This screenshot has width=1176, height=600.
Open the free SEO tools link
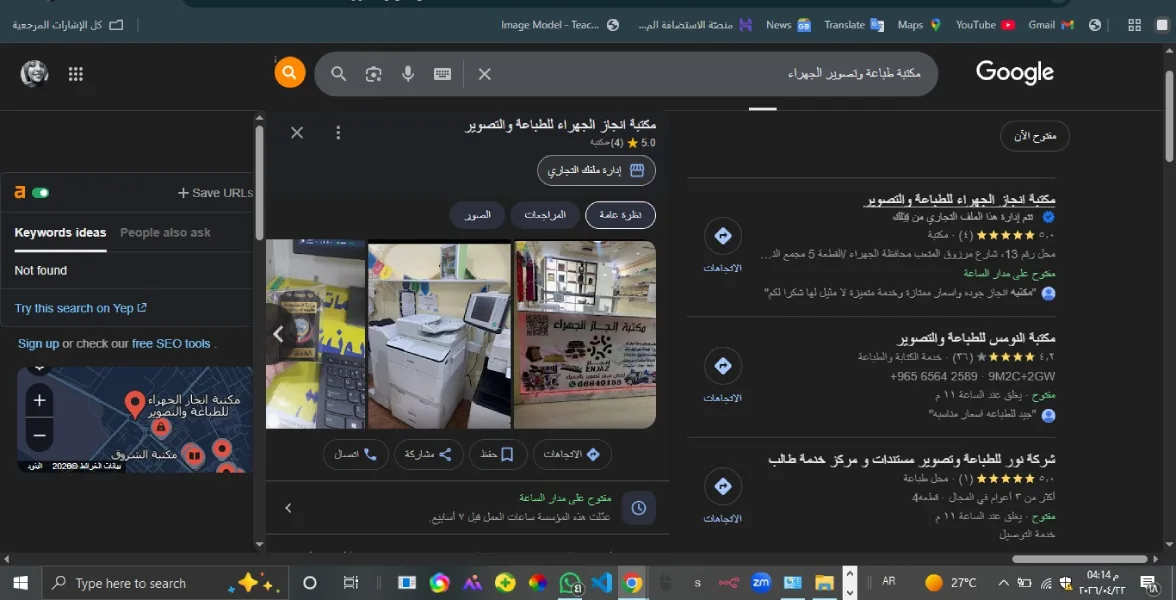click(x=171, y=344)
